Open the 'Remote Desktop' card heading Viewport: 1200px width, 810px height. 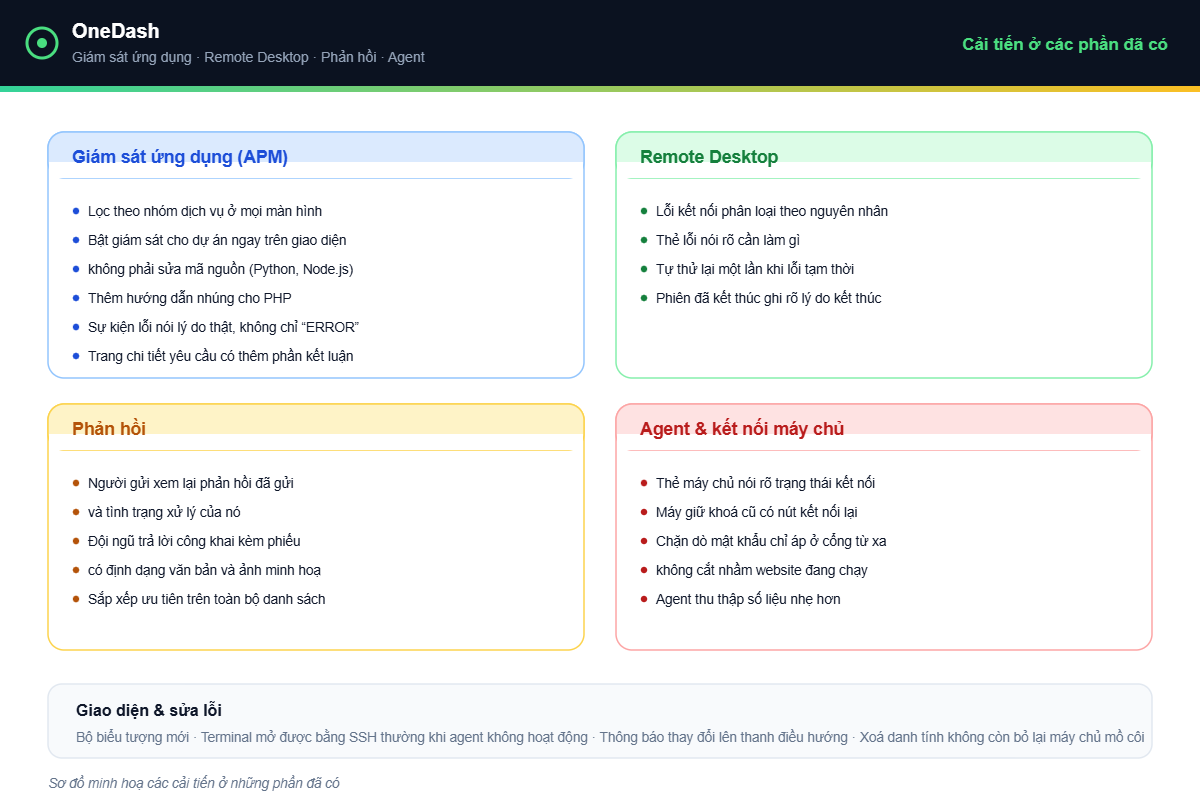(x=709, y=156)
